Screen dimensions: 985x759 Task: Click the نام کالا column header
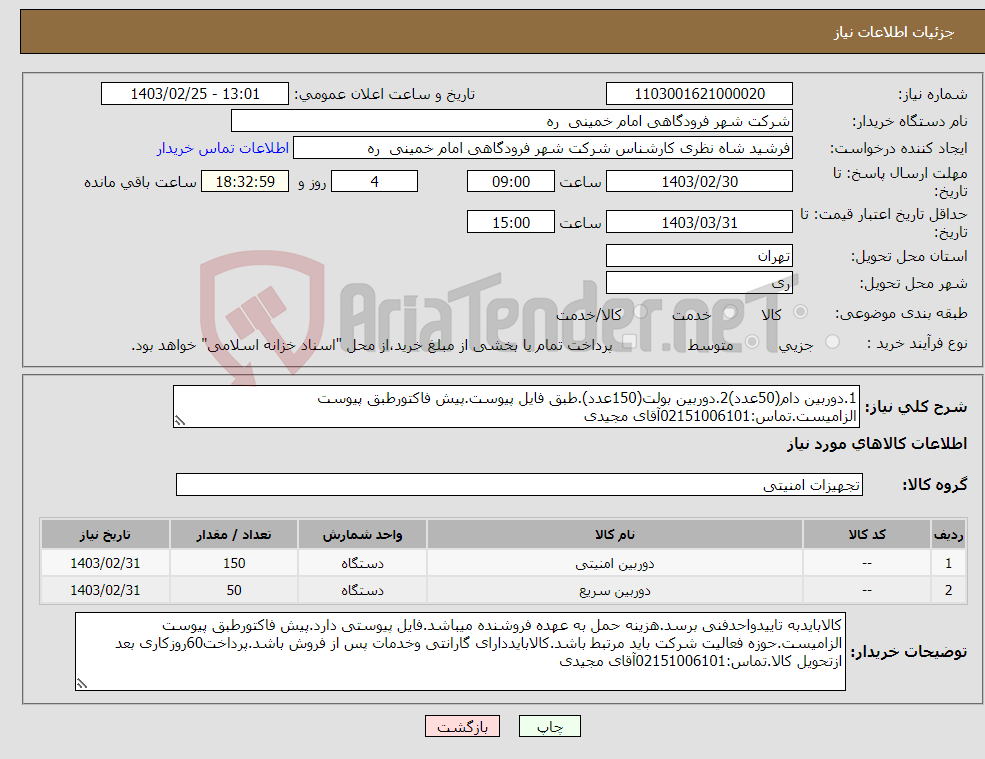click(x=615, y=535)
